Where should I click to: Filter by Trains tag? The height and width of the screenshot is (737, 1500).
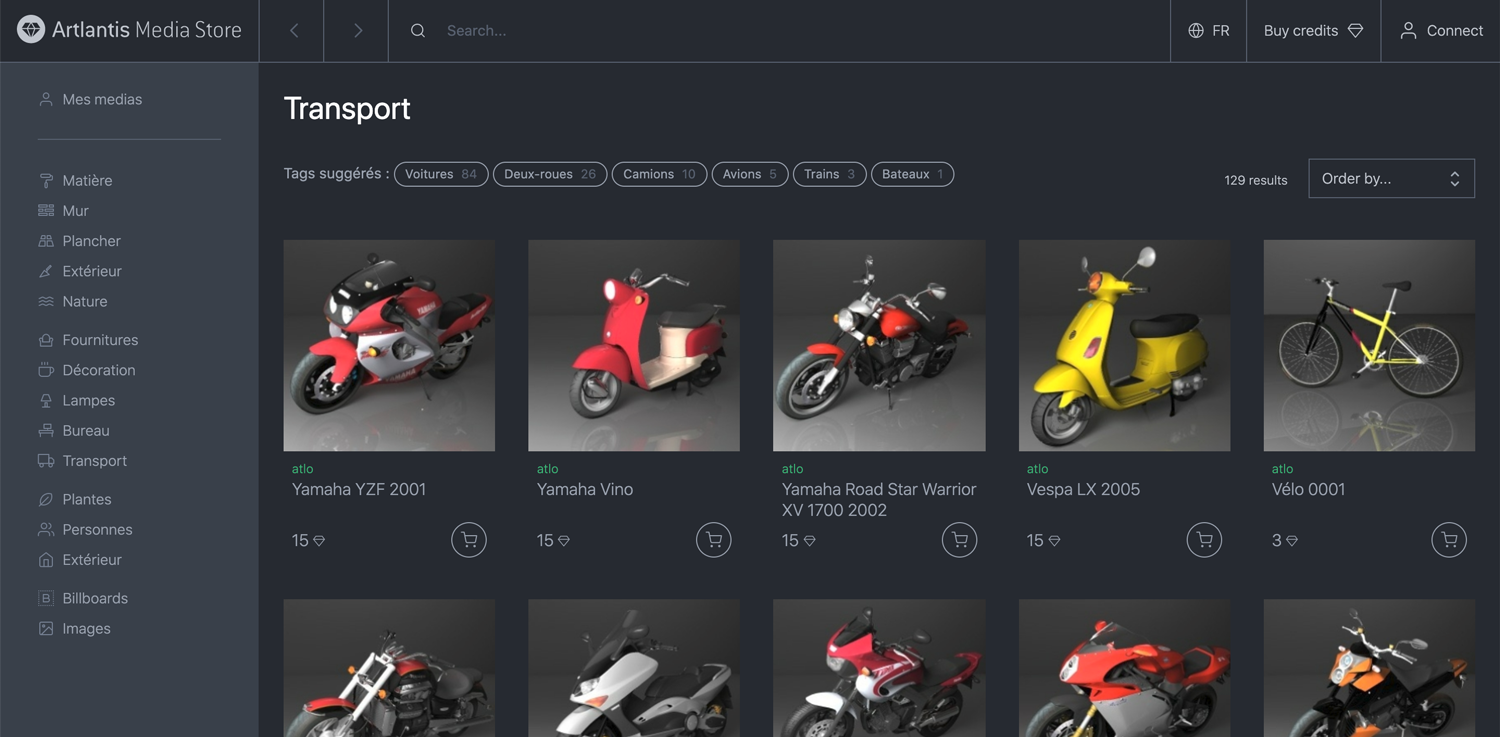click(829, 174)
